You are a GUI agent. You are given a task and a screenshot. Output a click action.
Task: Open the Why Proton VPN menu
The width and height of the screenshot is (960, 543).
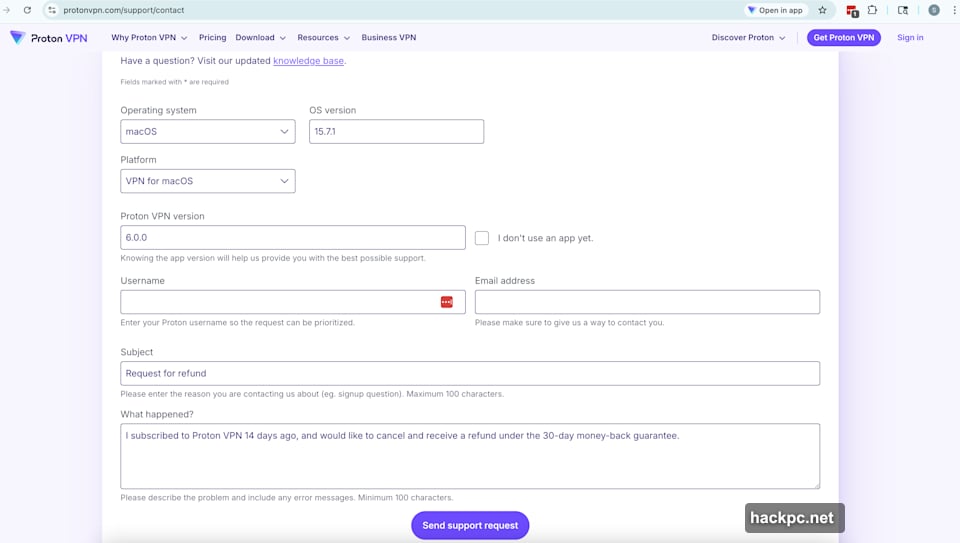[x=149, y=38]
